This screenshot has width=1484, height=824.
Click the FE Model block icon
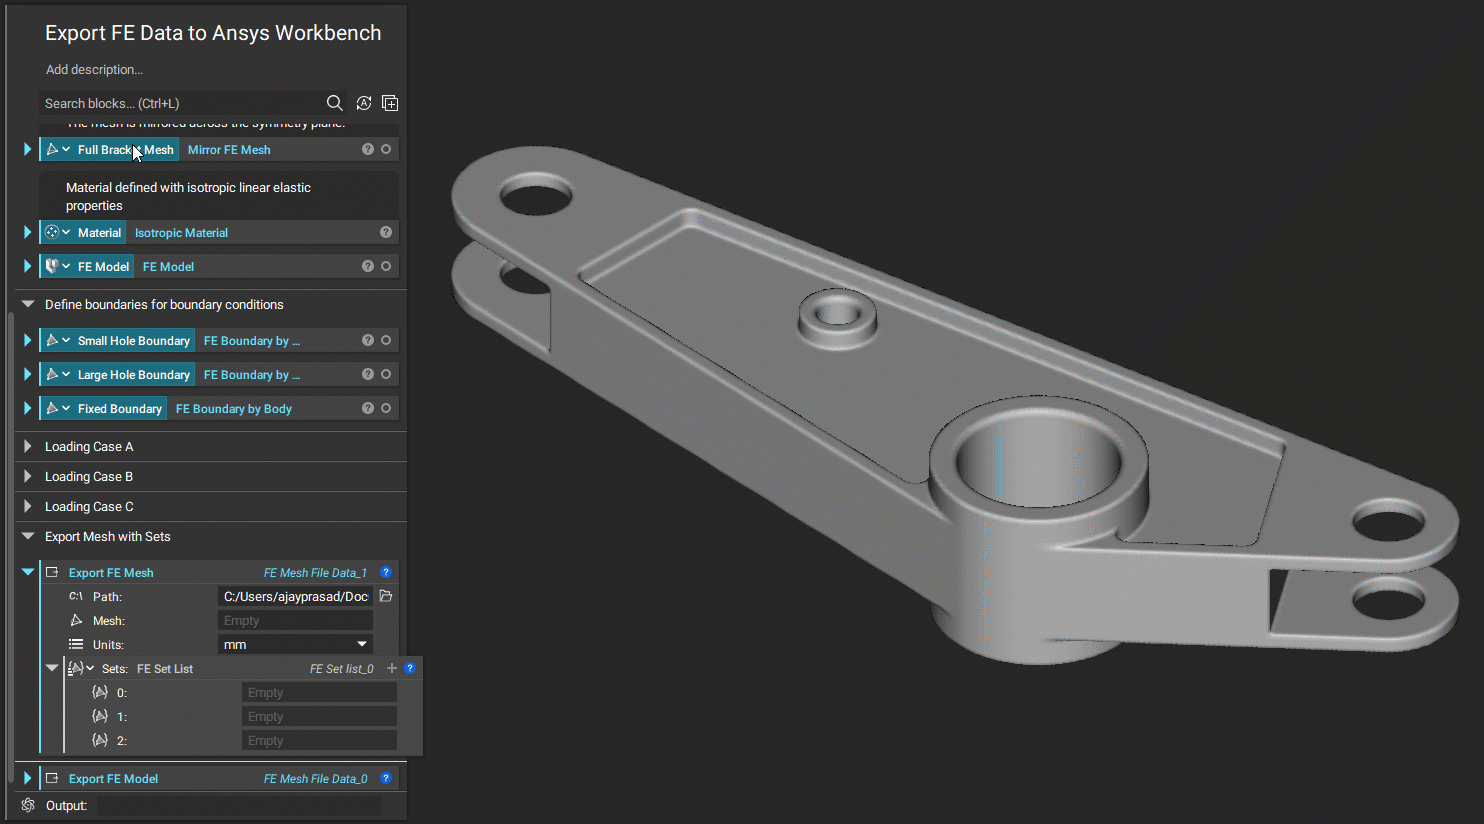pyautogui.click(x=52, y=266)
